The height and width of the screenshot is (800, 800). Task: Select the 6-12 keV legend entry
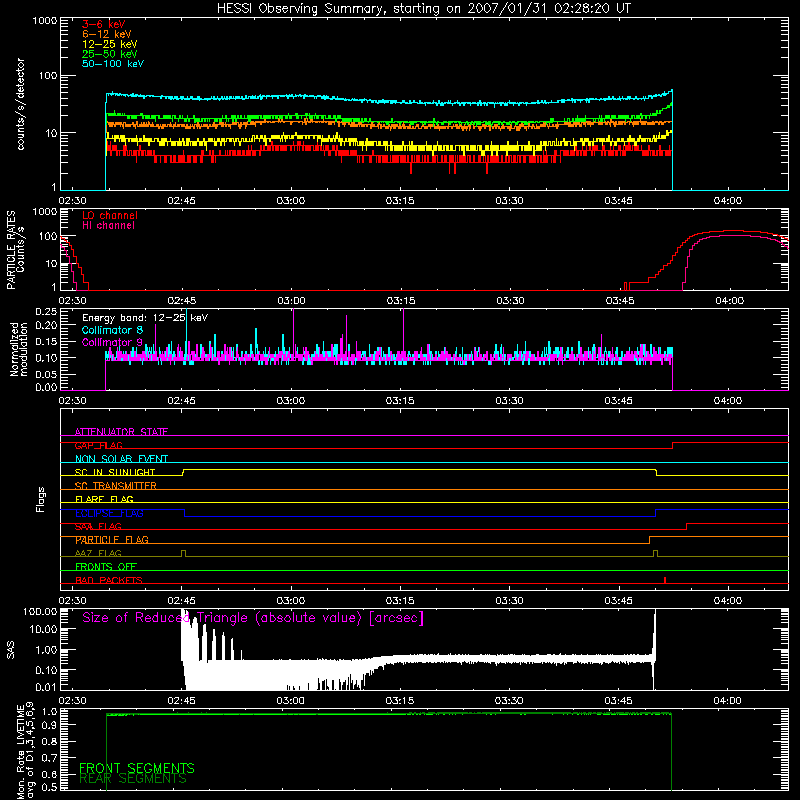(x=107, y=34)
